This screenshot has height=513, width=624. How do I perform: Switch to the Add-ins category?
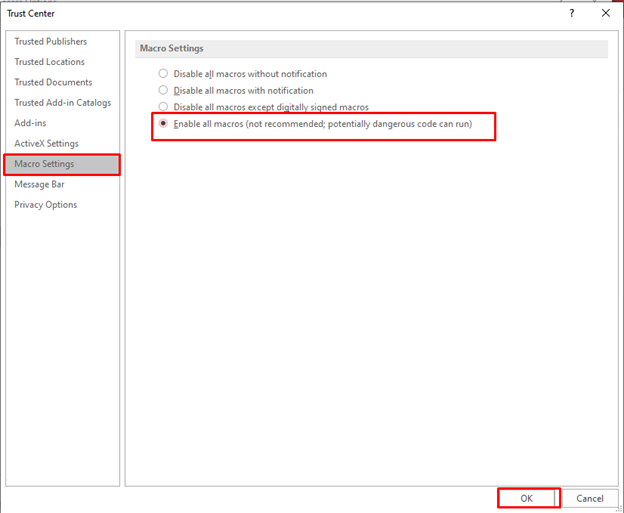point(30,123)
